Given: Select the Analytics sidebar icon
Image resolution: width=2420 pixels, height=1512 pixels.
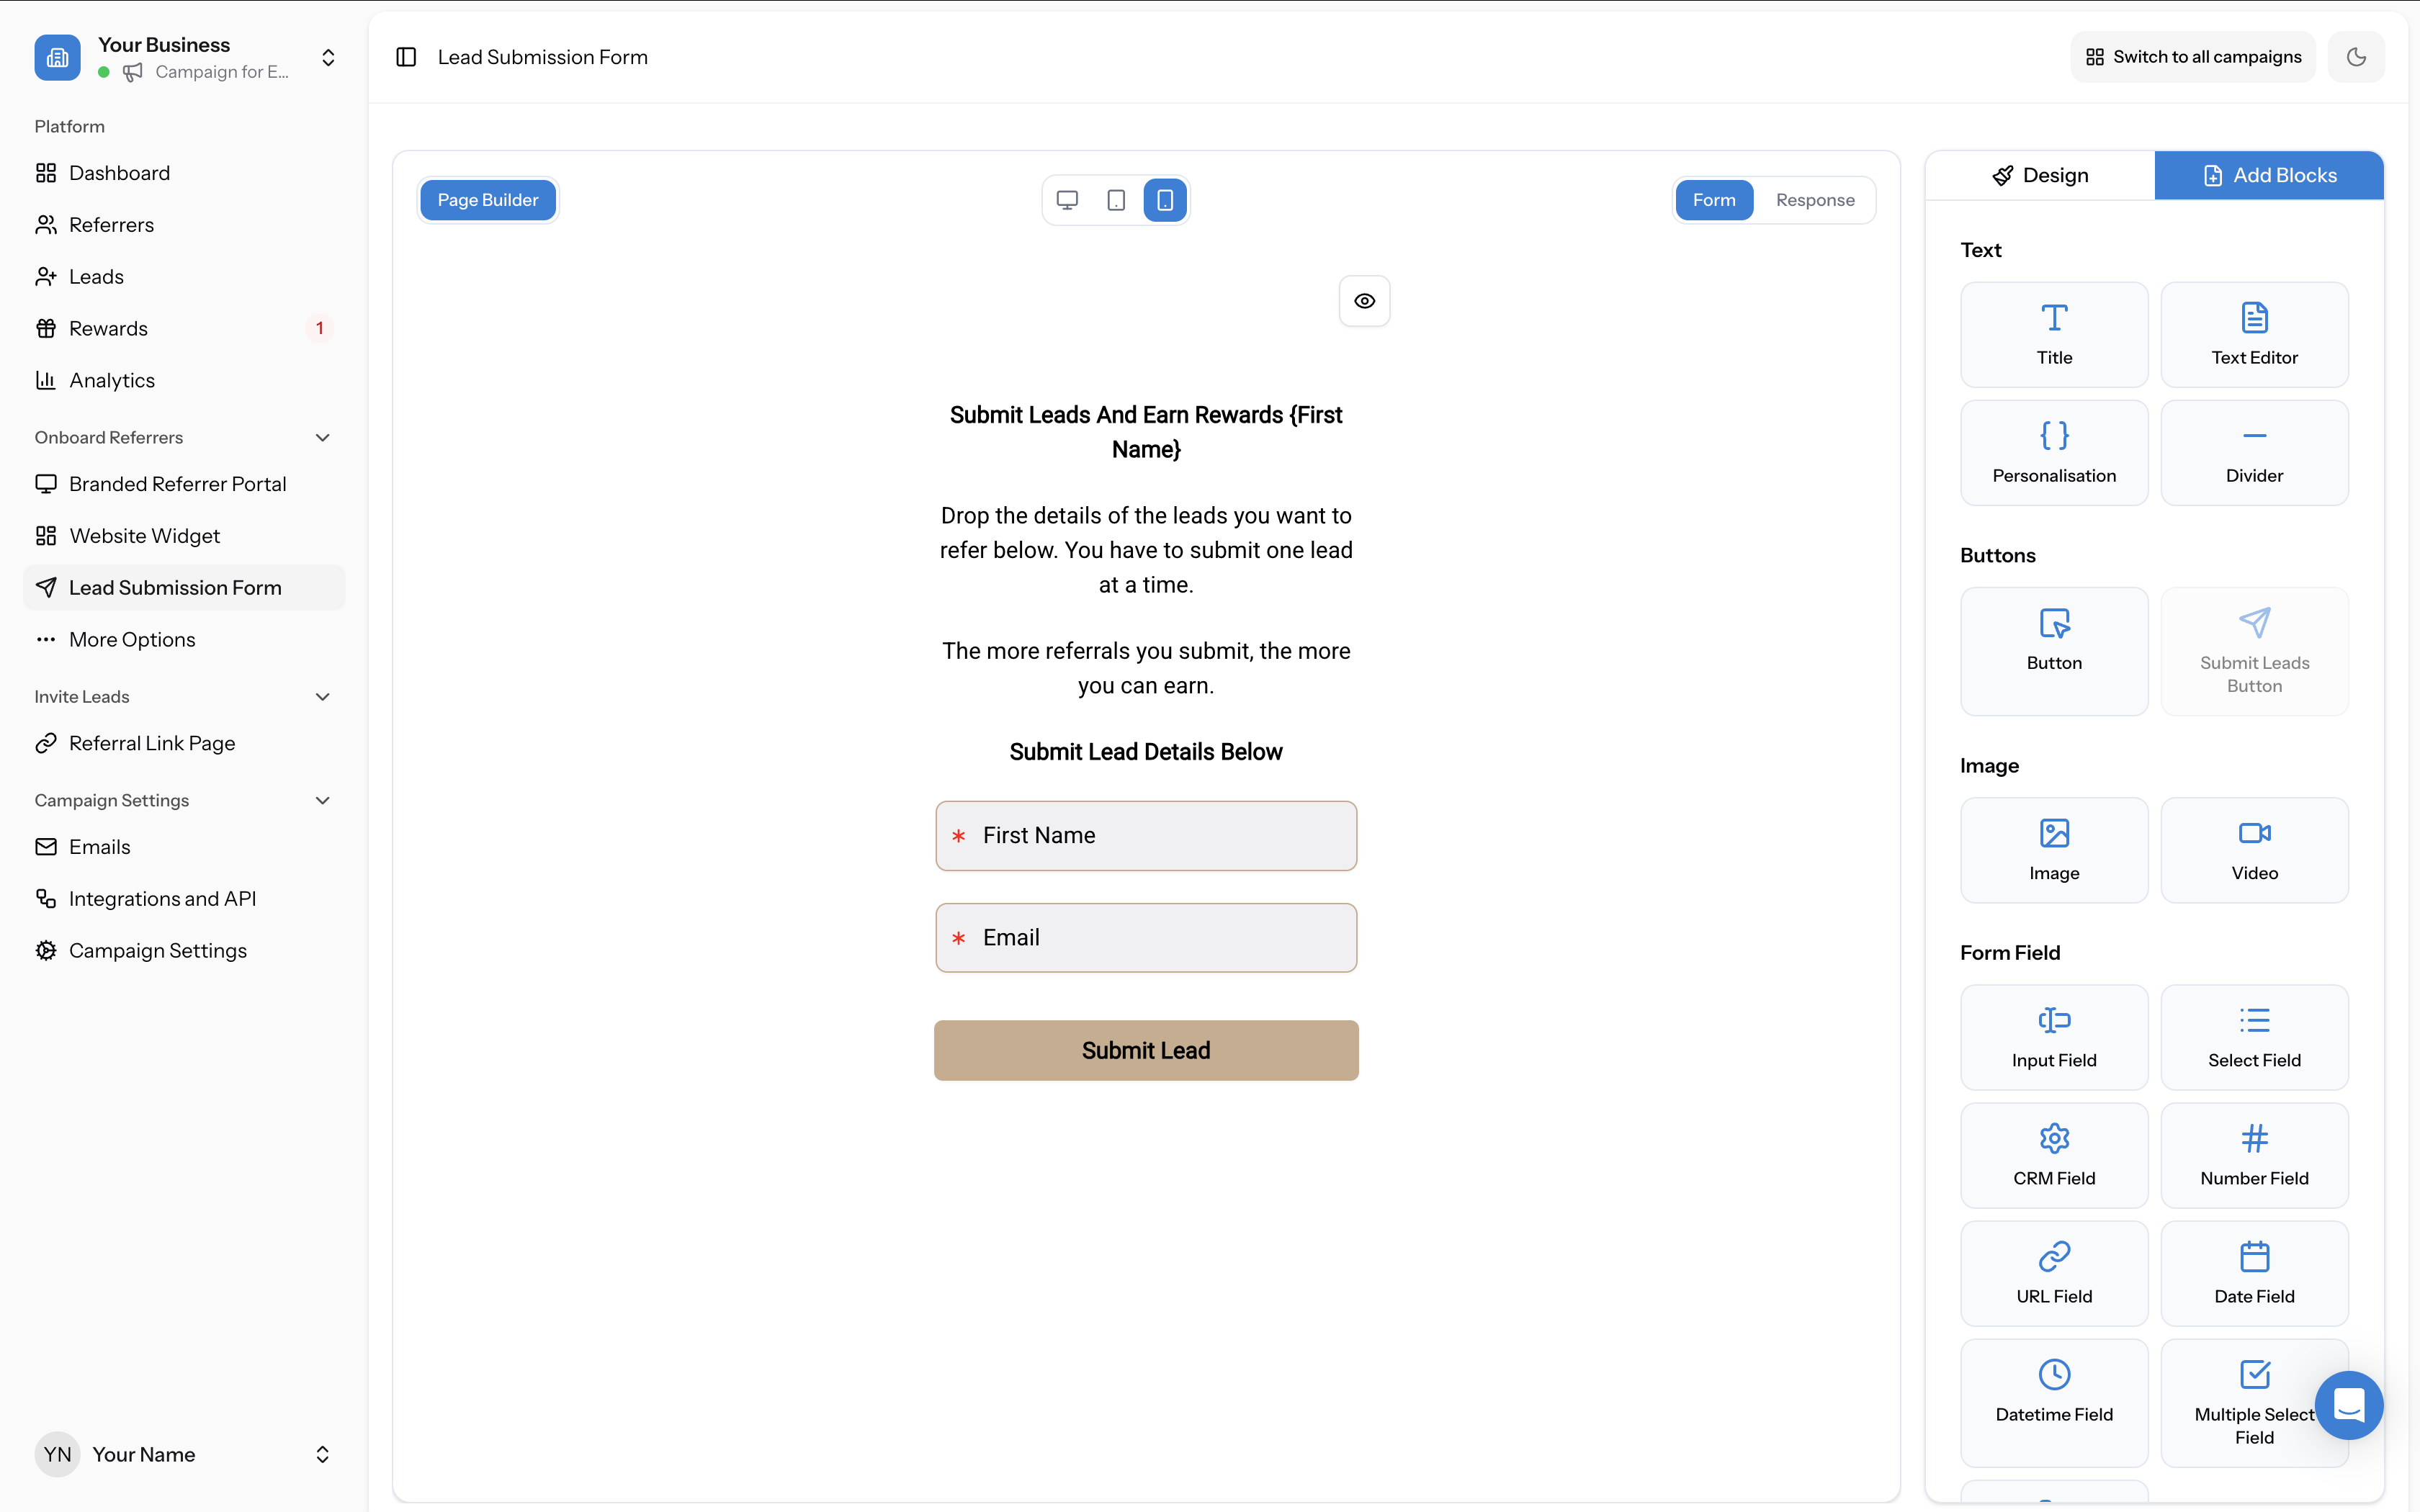Looking at the screenshot, I should (45, 380).
